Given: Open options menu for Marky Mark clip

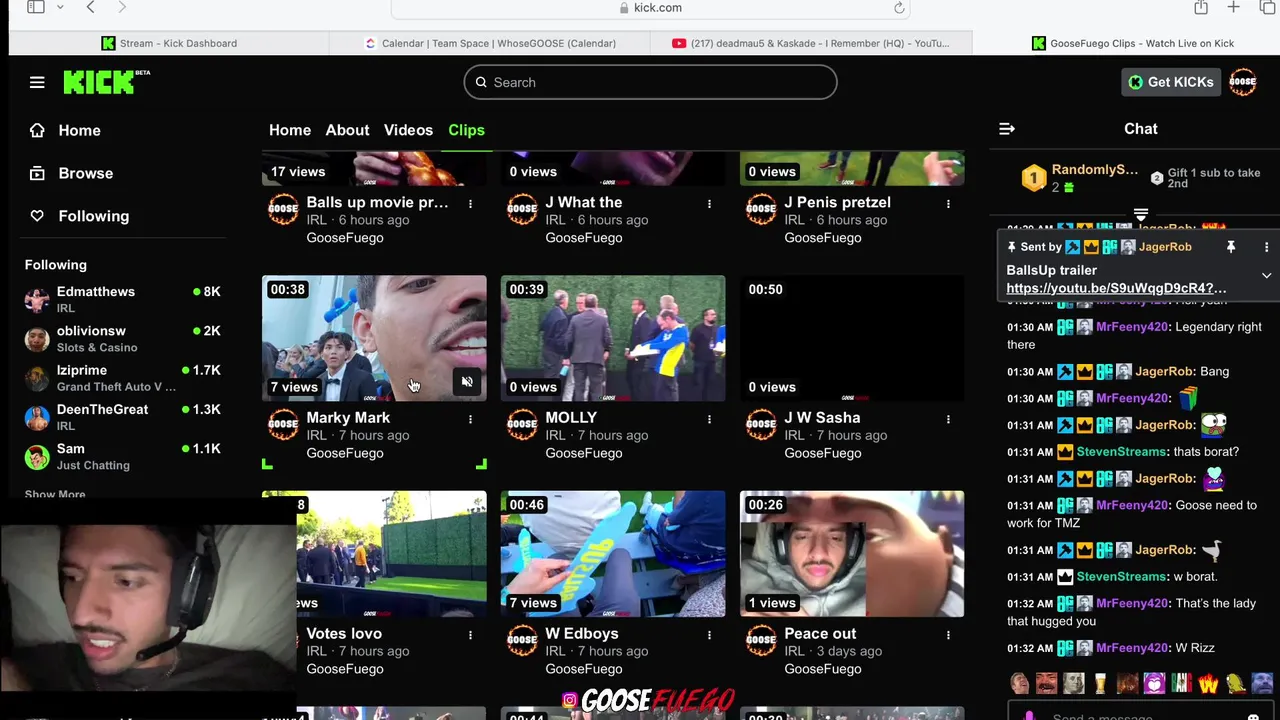Looking at the screenshot, I should tap(470, 419).
